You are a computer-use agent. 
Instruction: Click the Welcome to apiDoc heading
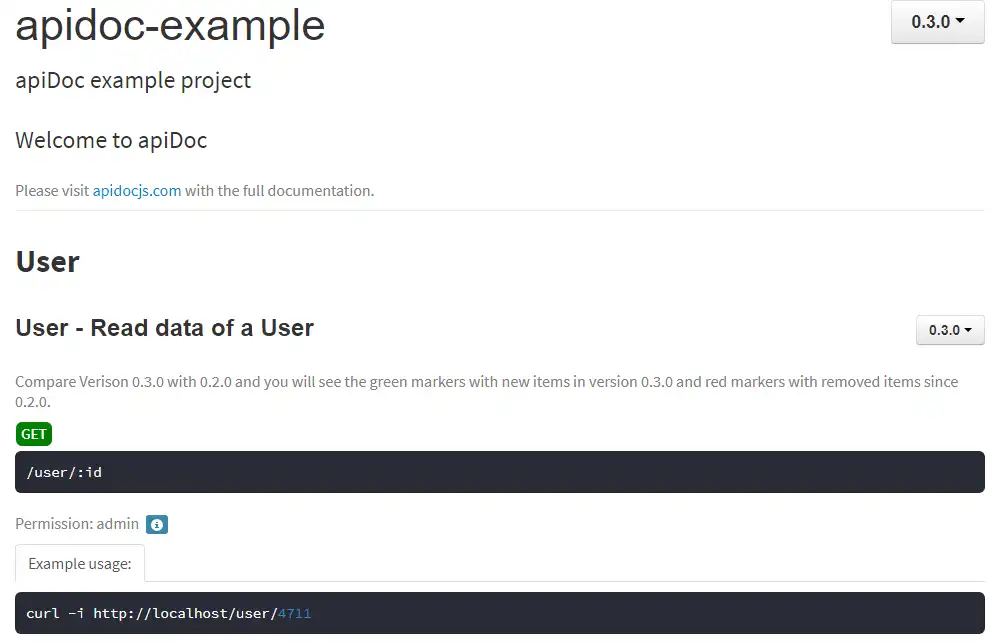coord(111,140)
